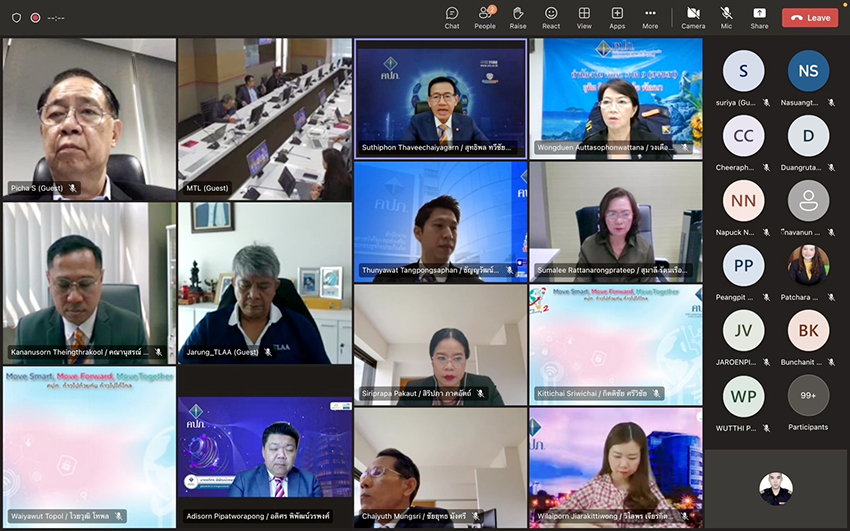Leave the meeting
This screenshot has width=850, height=531.
click(810, 17)
